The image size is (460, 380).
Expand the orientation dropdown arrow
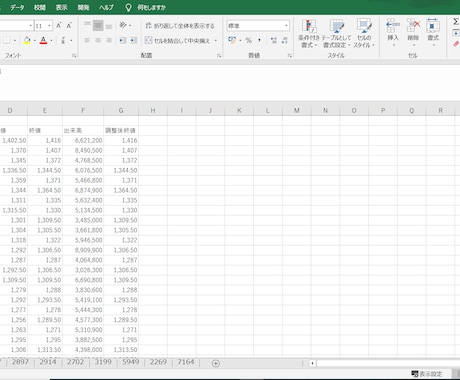[x=130, y=25]
